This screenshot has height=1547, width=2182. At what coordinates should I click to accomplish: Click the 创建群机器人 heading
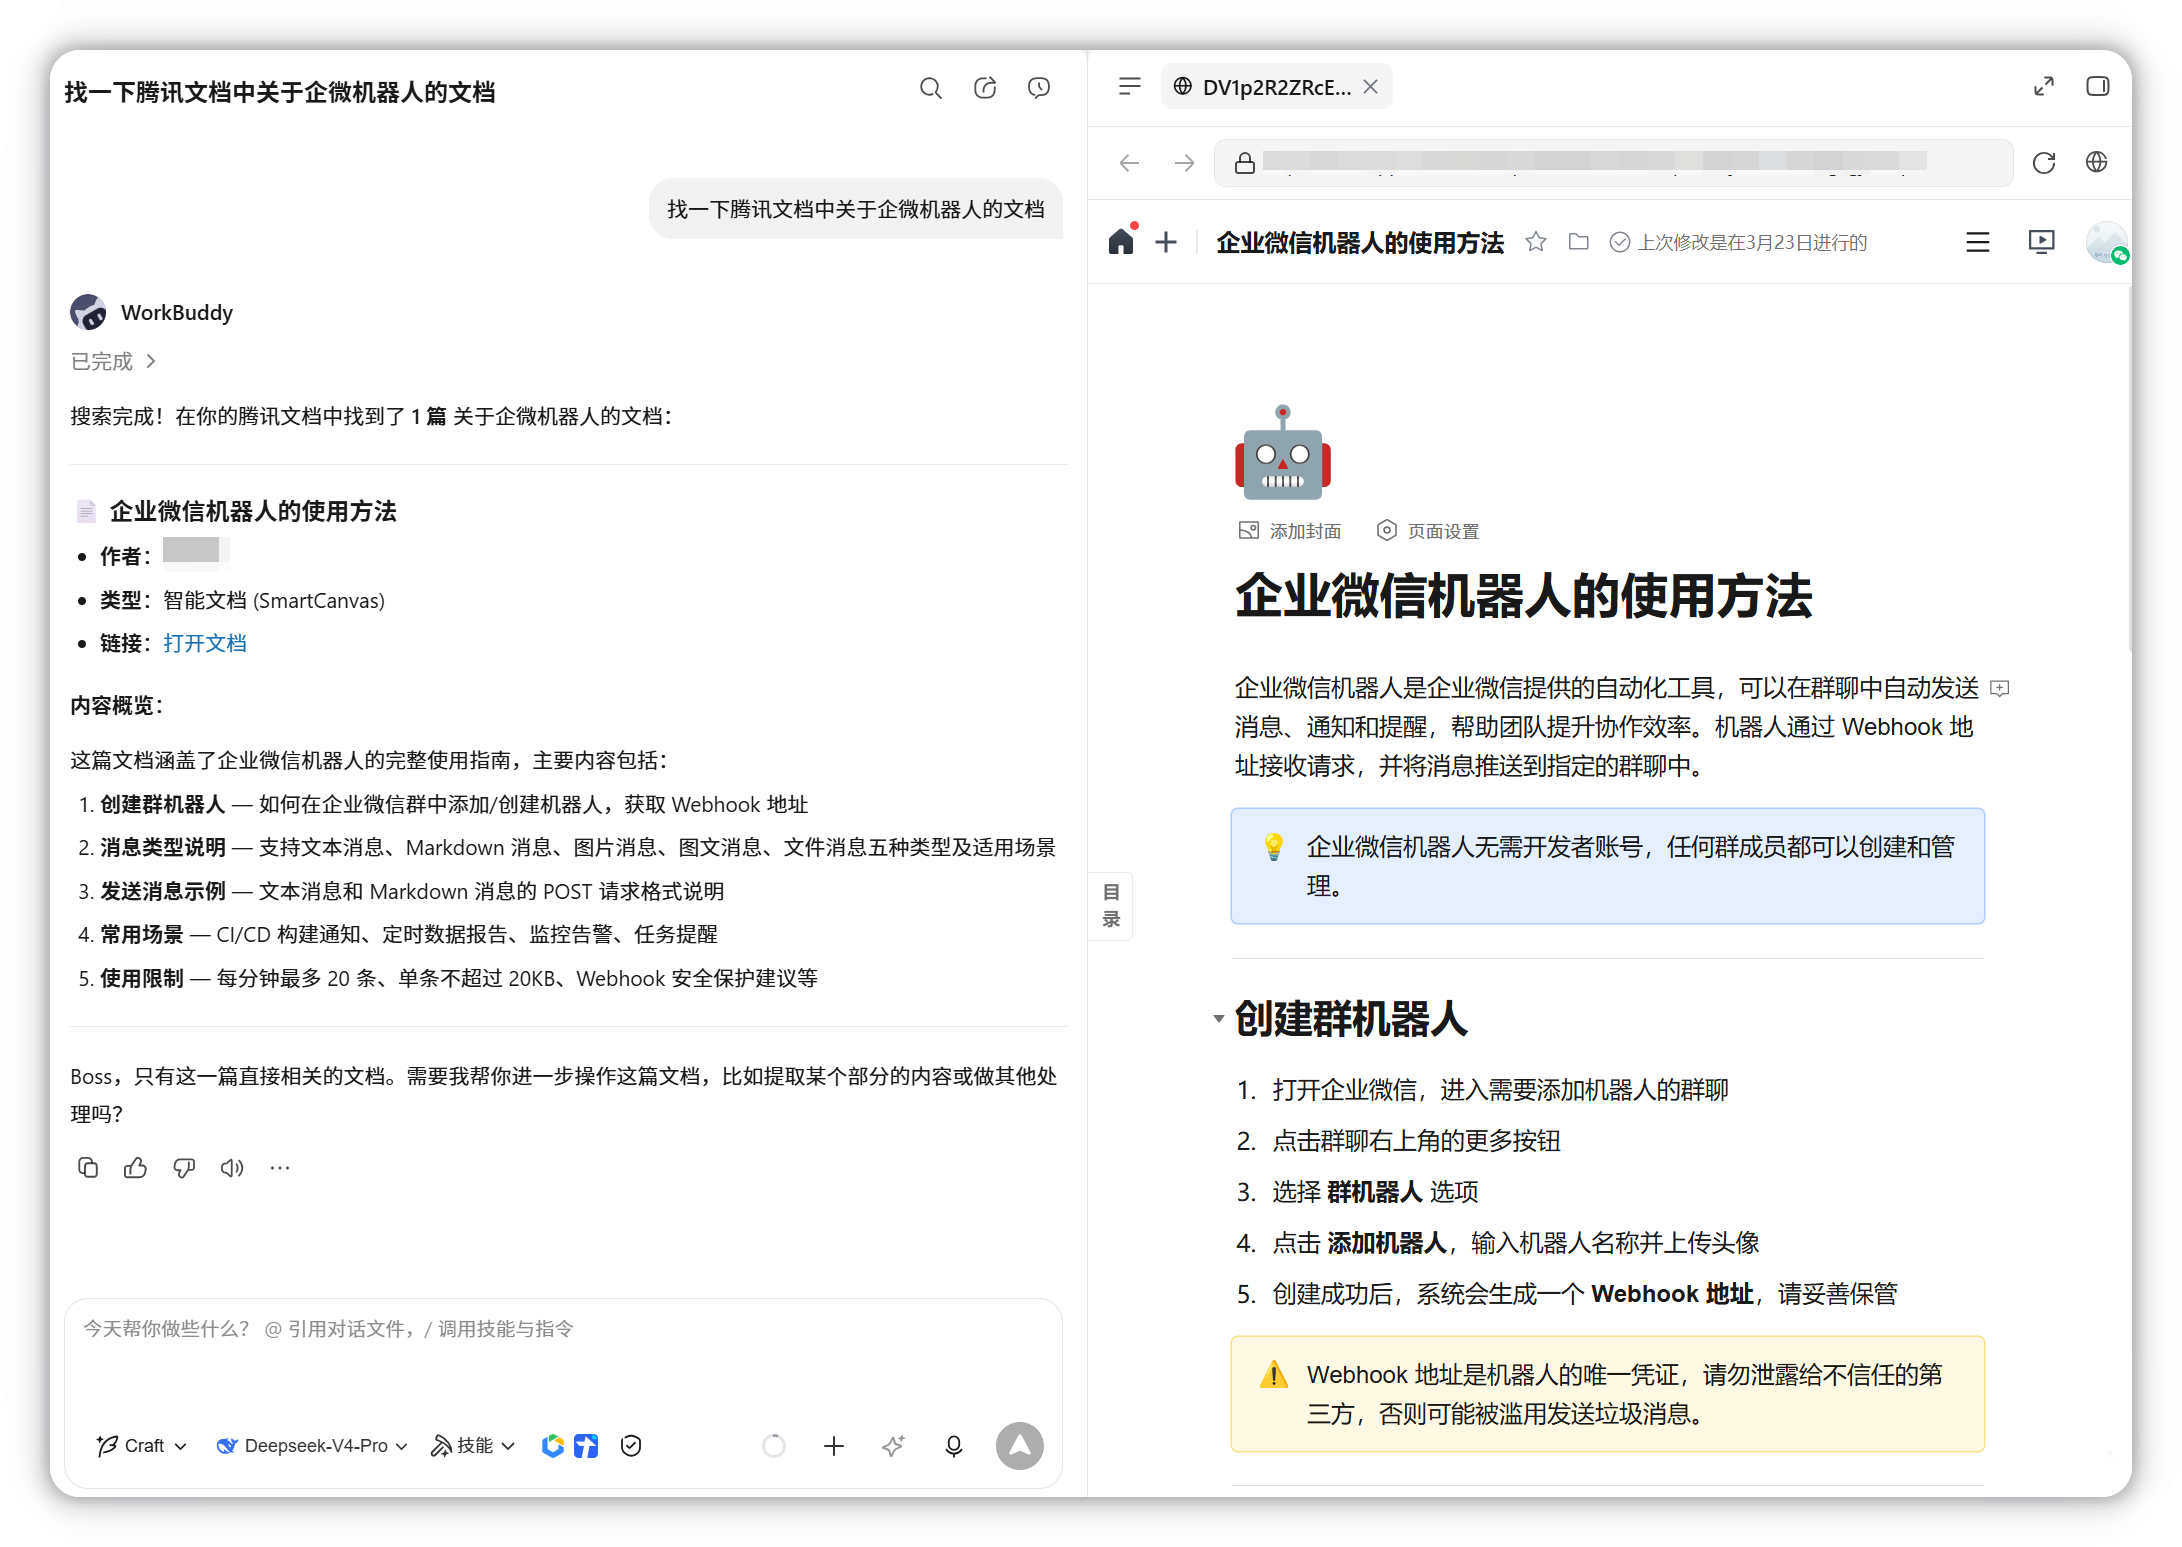click(x=1351, y=1019)
